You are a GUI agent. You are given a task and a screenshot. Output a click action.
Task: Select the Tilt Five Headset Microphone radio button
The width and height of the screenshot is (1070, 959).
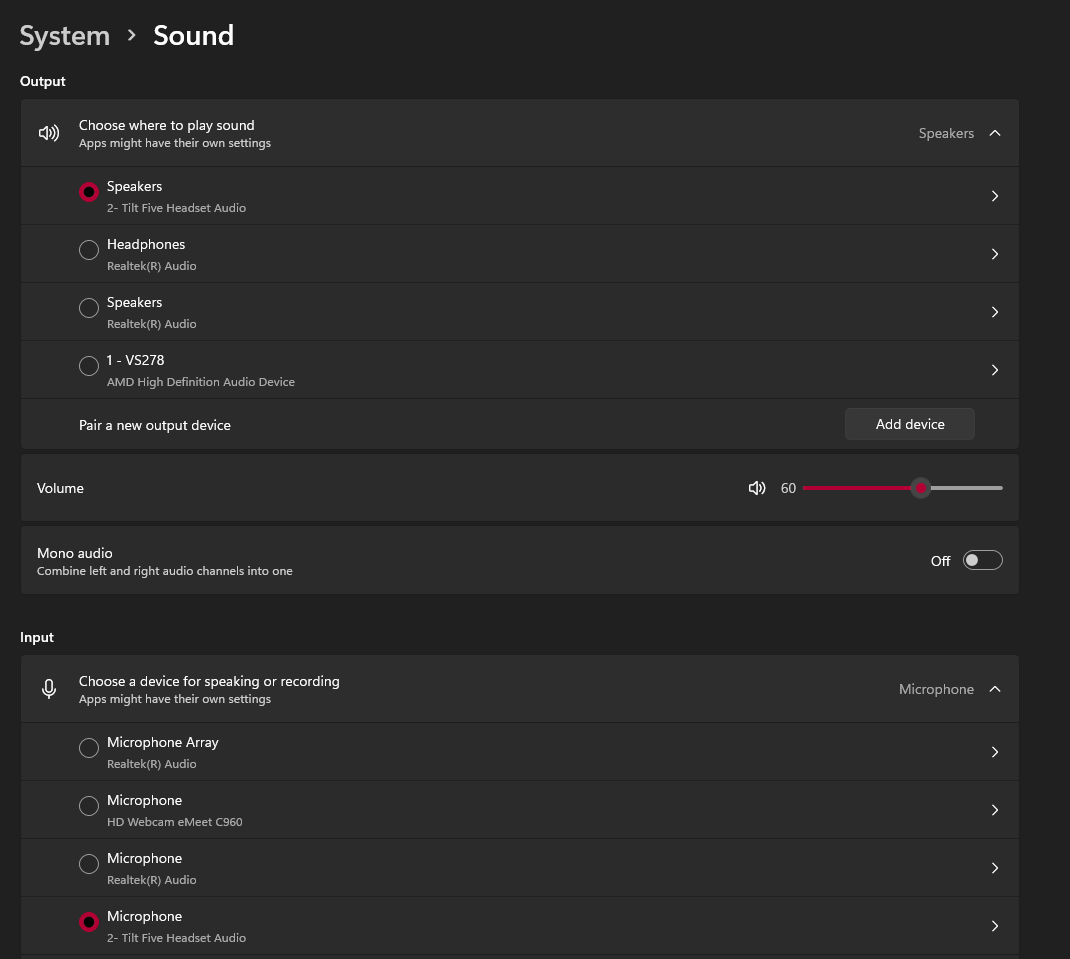click(89, 922)
